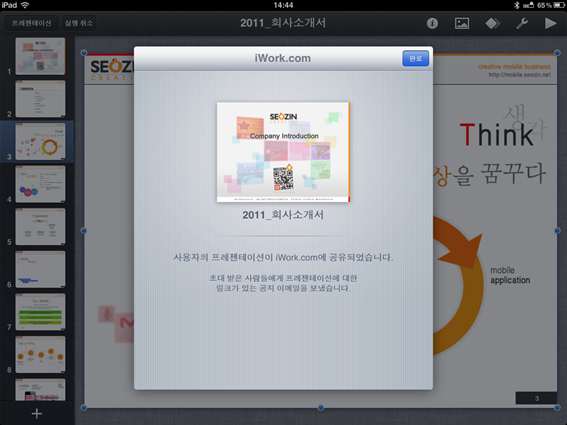Tap the 실행 취소 undo button

(79, 23)
